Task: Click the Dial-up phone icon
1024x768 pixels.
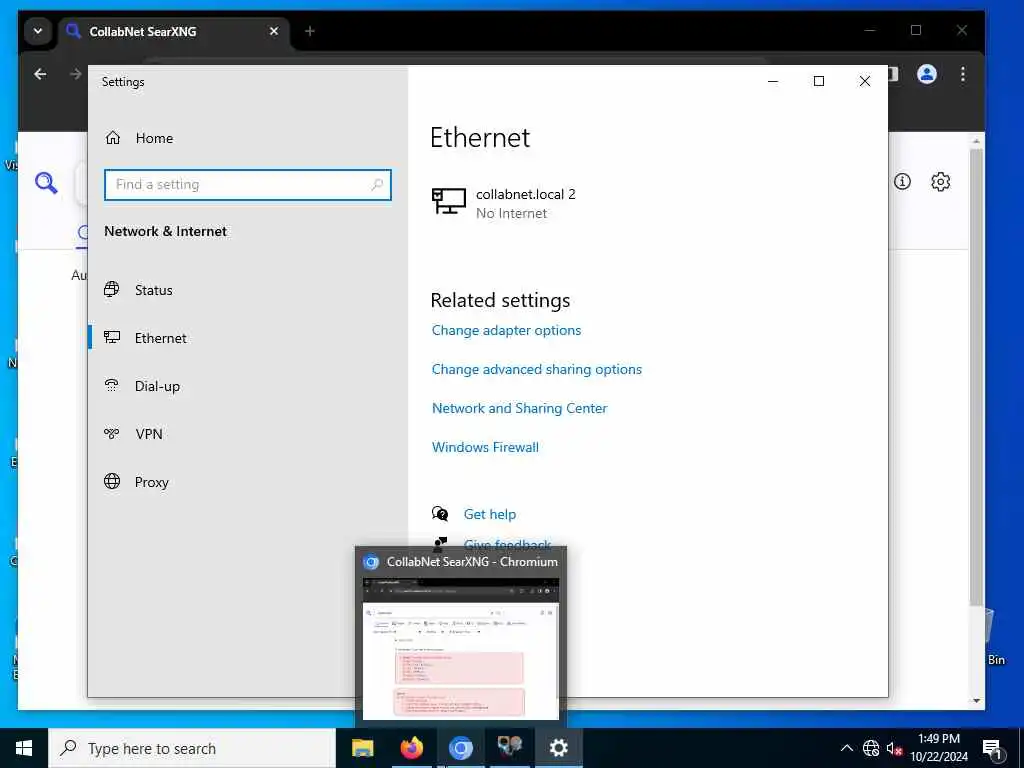Action: click(x=112, y=385)
